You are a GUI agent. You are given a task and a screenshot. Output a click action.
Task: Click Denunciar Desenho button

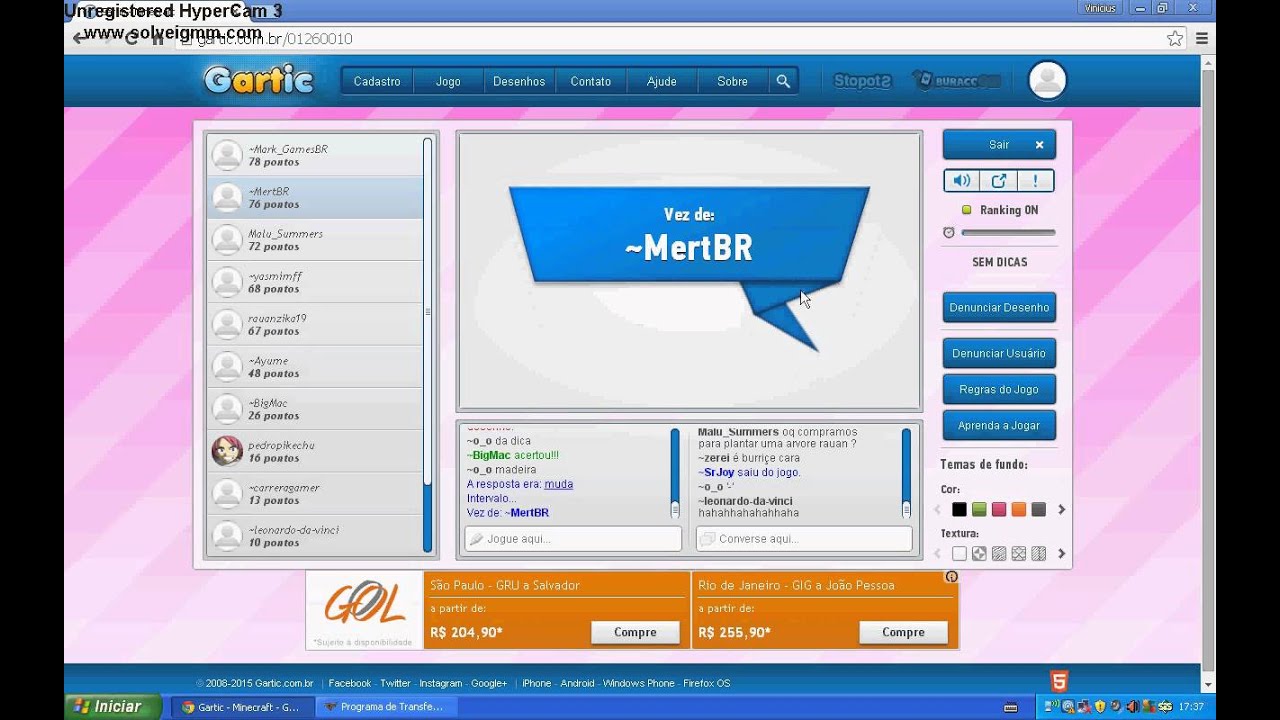999,308
